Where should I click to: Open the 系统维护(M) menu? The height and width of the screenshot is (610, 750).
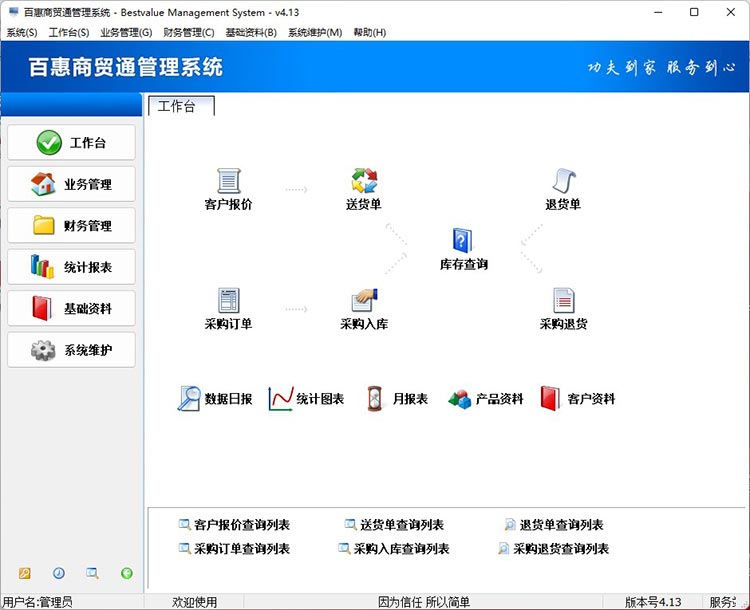(315, 33)
